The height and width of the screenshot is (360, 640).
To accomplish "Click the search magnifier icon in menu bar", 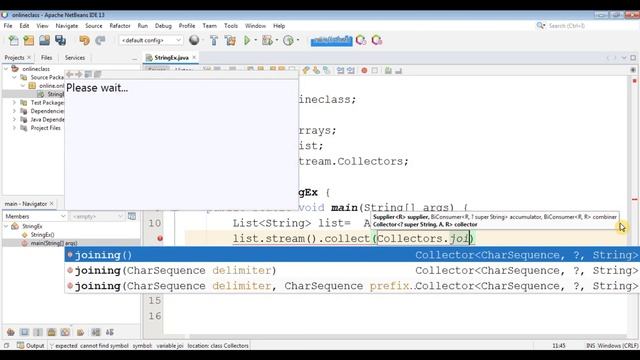I will 540,26.
